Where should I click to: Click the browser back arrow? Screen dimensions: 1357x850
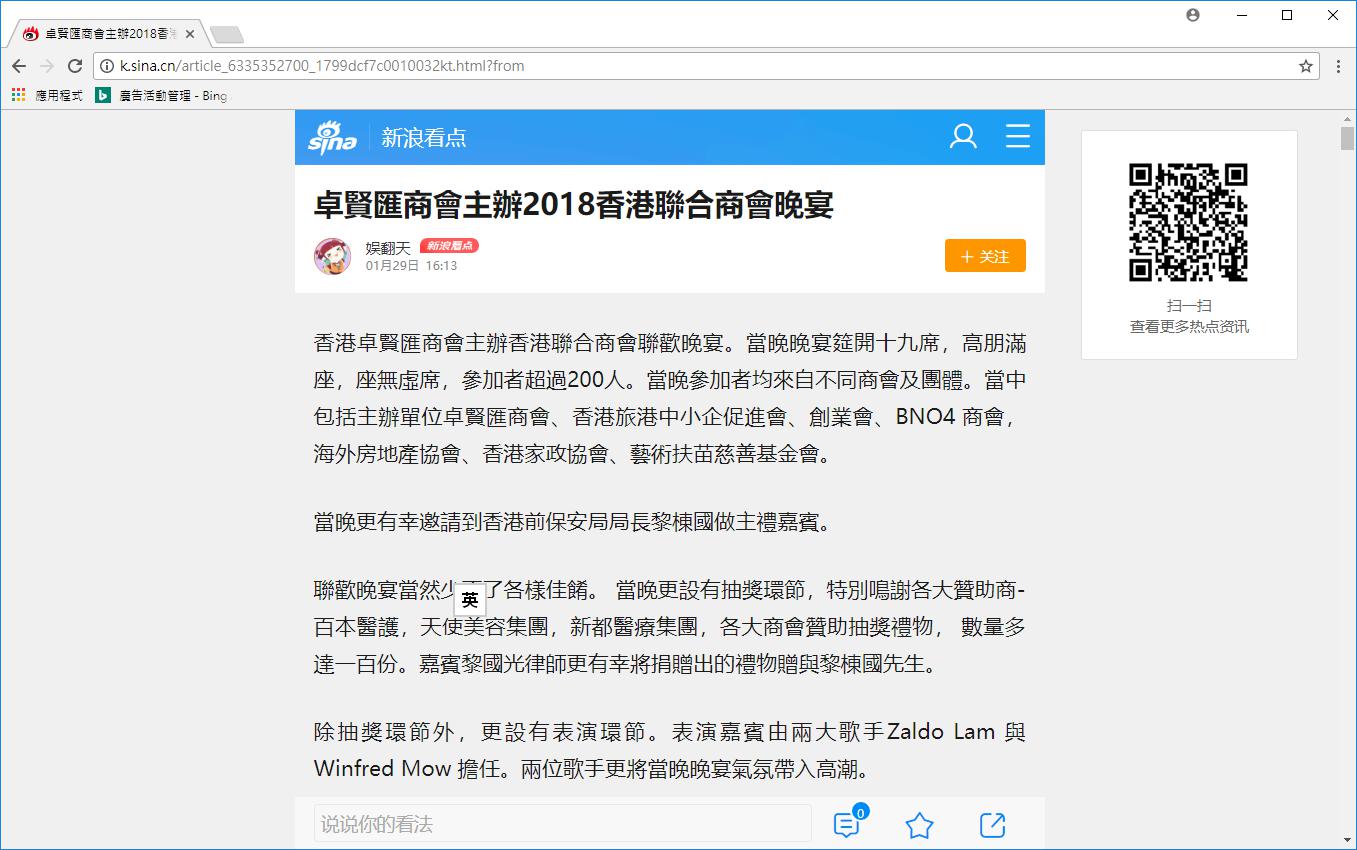19,66
